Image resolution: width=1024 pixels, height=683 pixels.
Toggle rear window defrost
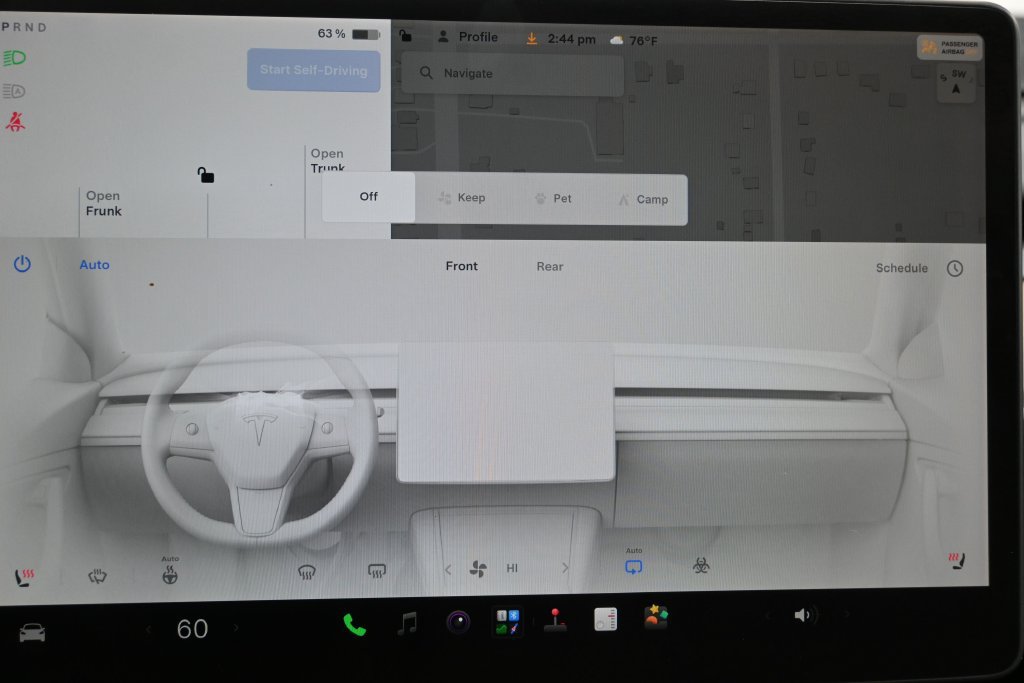pyautogui.click(x=377, y=571)
